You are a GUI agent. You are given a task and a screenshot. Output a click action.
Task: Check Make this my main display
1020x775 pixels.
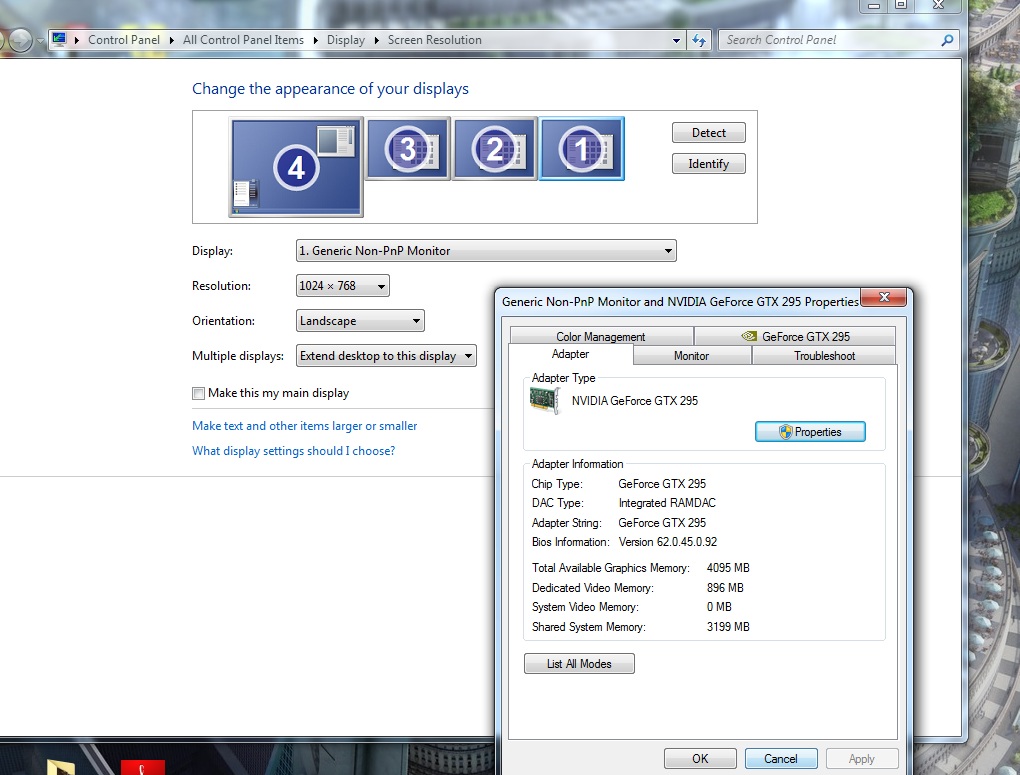click(x=198, y=393)
